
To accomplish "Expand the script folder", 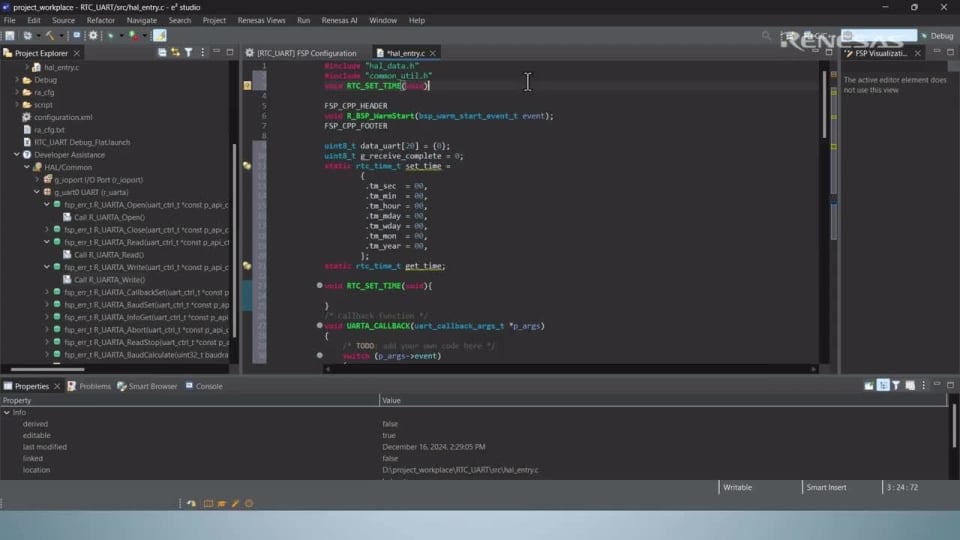I will 17,105.
